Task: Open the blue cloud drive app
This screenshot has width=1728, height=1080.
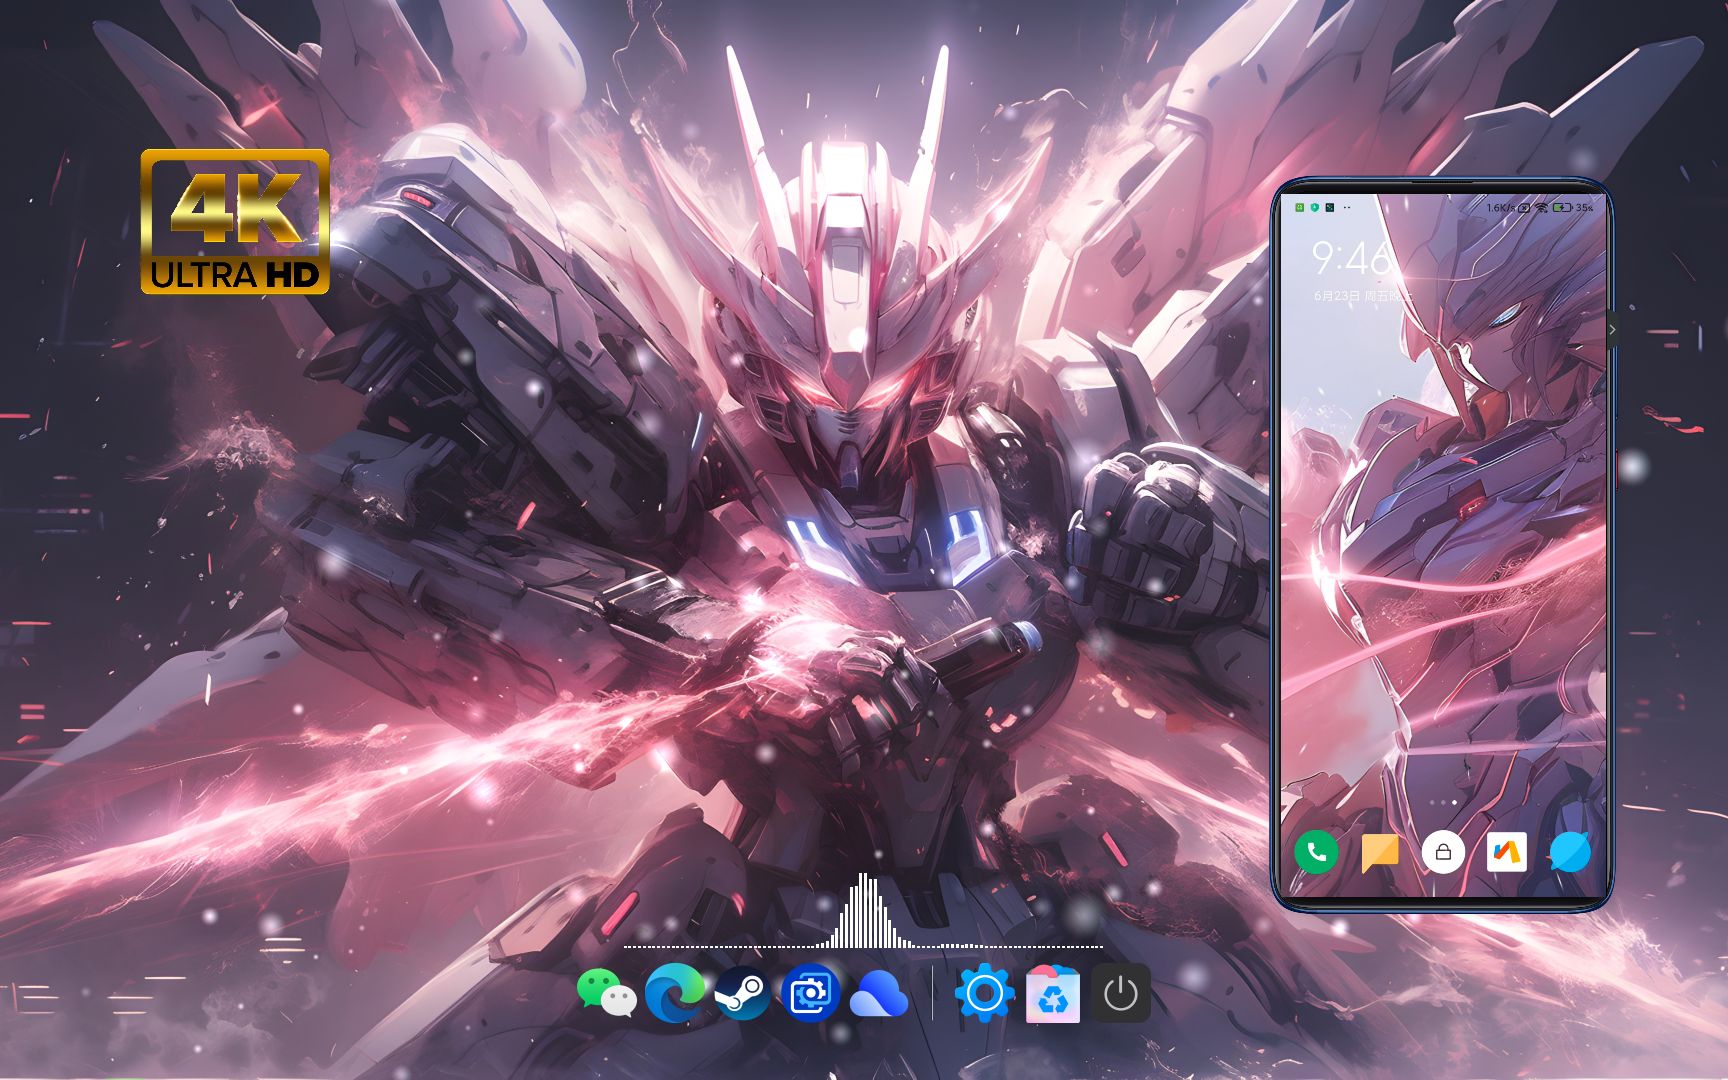Action: coord(878,995)
